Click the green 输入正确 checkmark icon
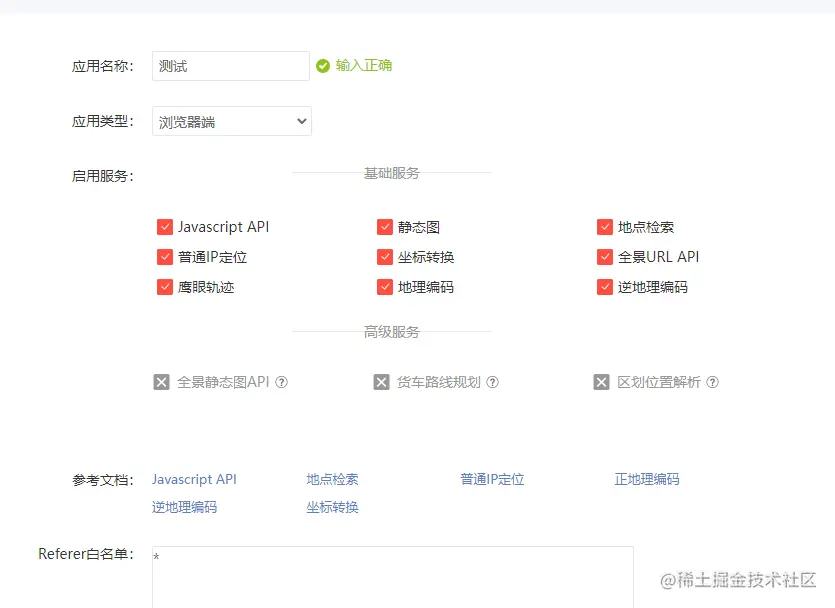The width and height of the screenshot is (835, 608). click(323, 66)
